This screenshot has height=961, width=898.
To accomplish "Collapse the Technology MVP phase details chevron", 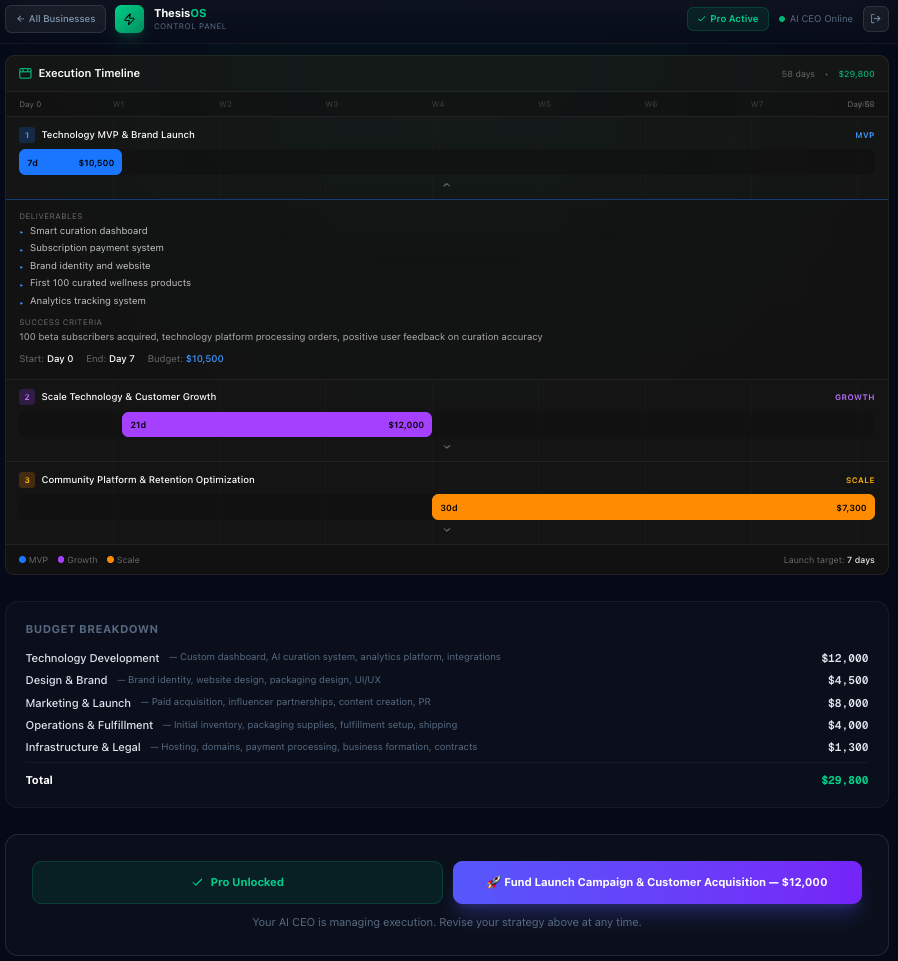I will (447, 184).
